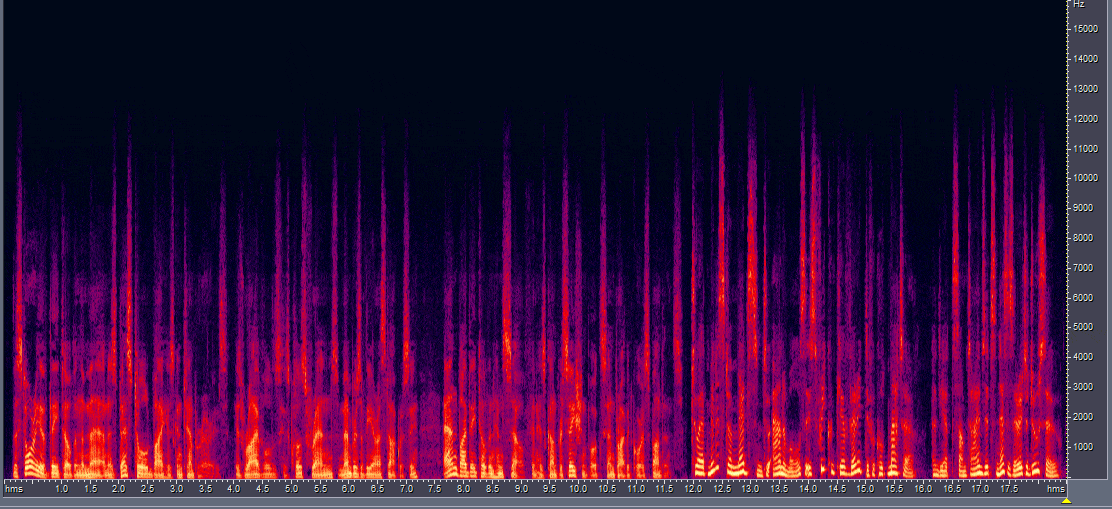Click the 5.5 mark on time ruler
This screenshot has width=1112, height=509.
[x=320, y=489]
